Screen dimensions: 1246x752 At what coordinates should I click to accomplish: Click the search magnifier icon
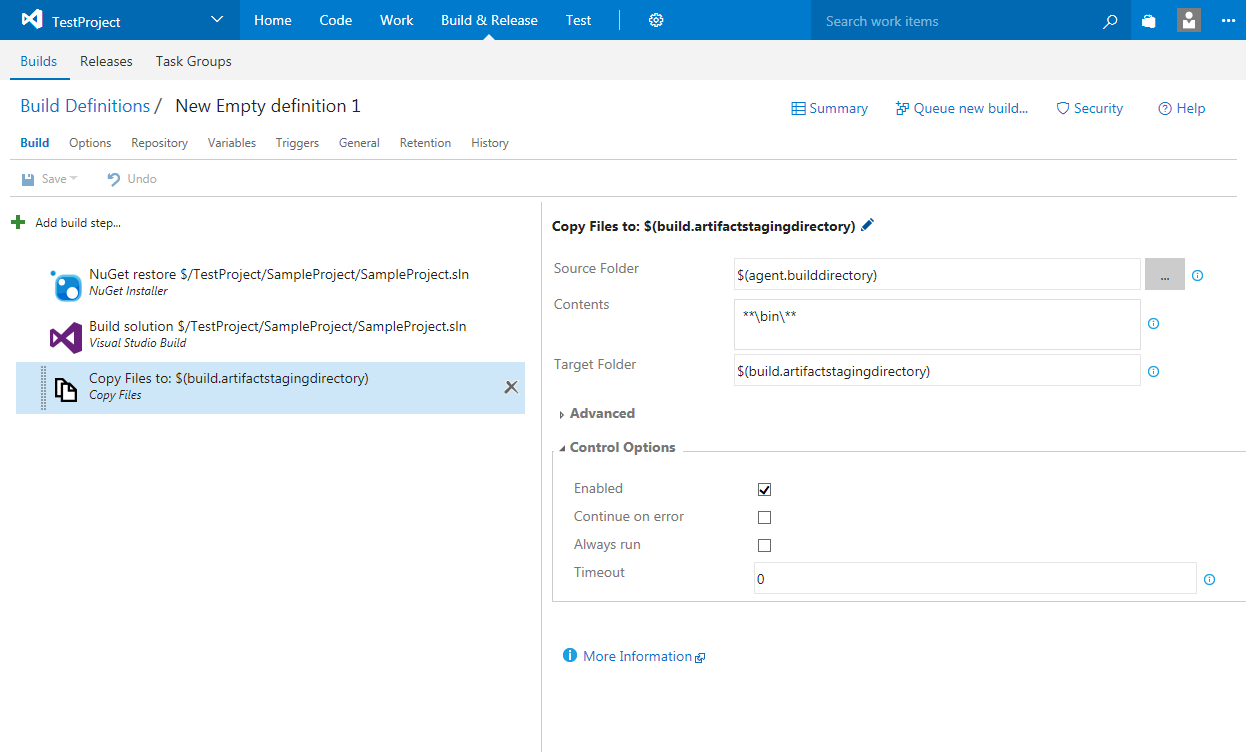click(1109, 21)
